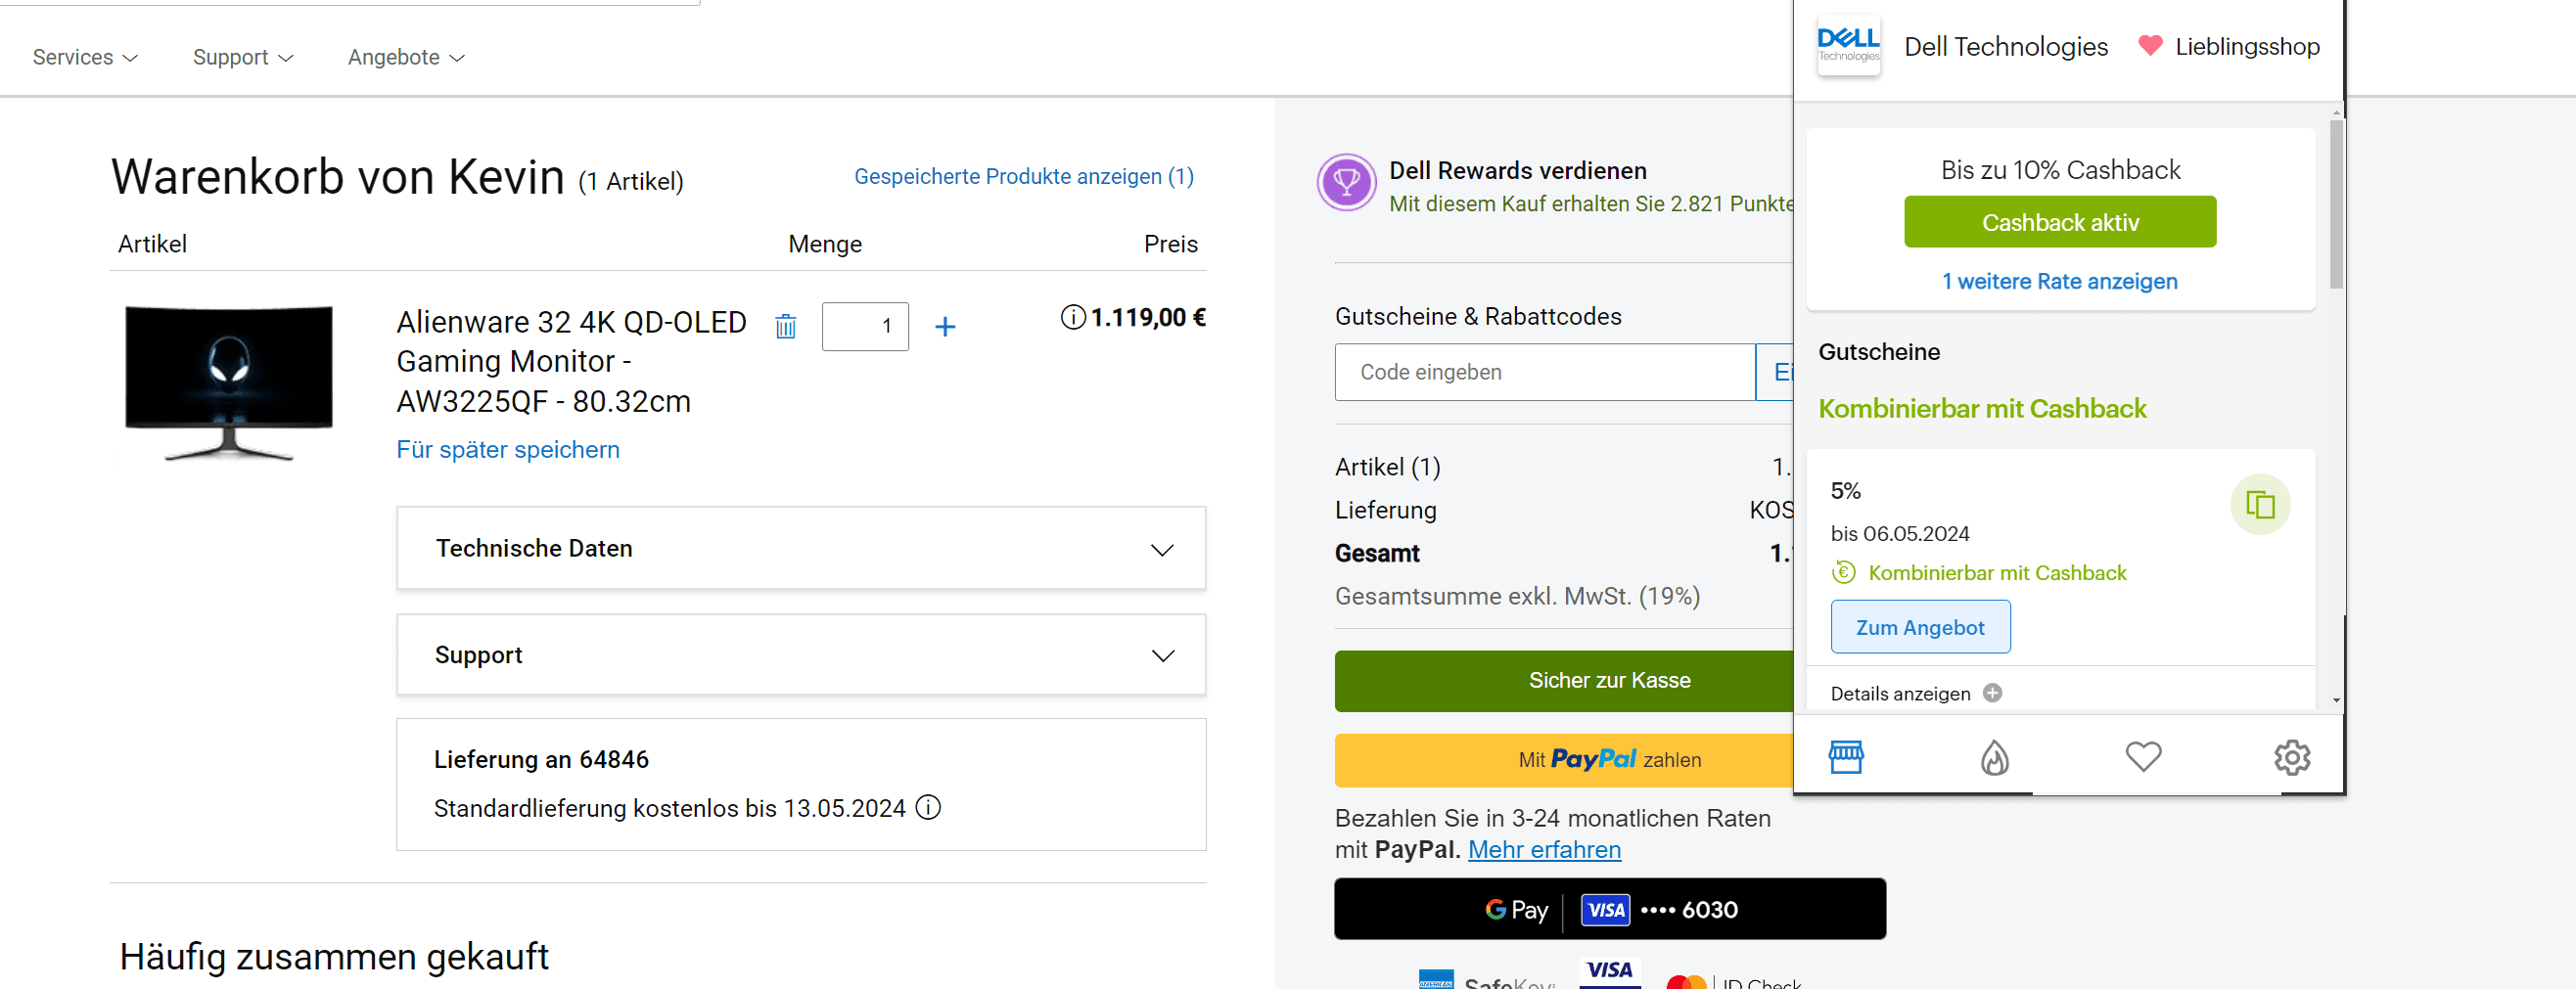
Task: Click Mit diesem Kauf erhalten Sie text
Action: point(1591,203)
